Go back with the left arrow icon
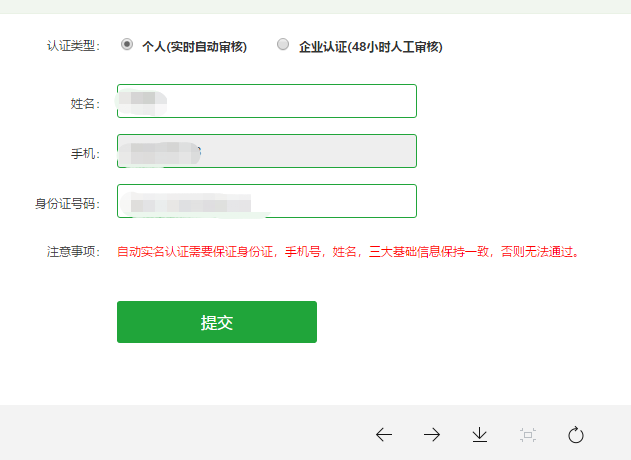Image resolution: width=631 pixels, height=460 pixels. point(384,435)
